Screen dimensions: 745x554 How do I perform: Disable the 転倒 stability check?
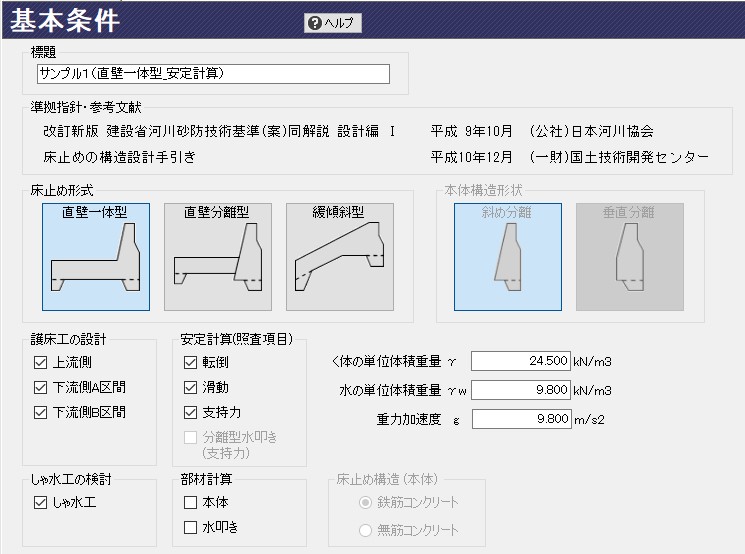click(x=190, y=362)
